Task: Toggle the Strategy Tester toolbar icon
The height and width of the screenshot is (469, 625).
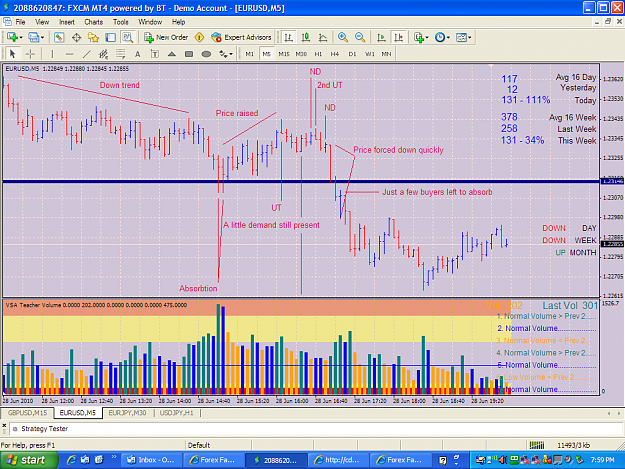Action: 128,37
